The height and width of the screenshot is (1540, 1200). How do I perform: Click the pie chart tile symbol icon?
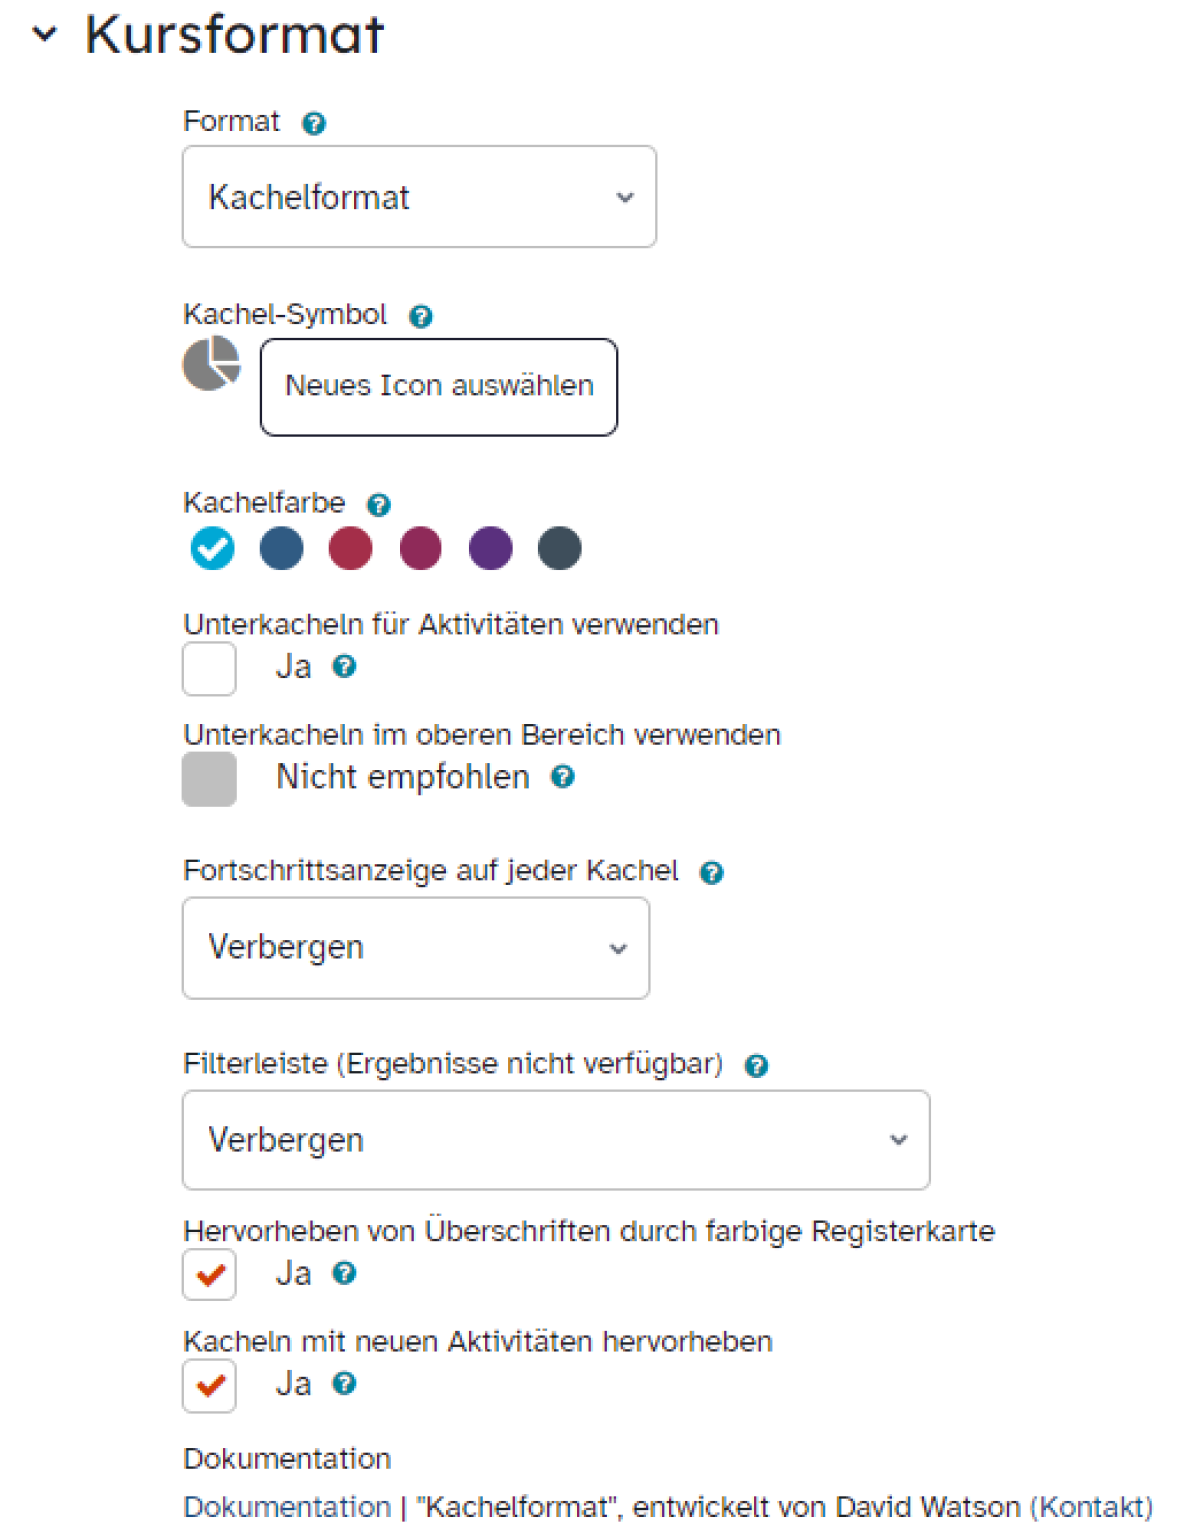[x=211, y=363]
